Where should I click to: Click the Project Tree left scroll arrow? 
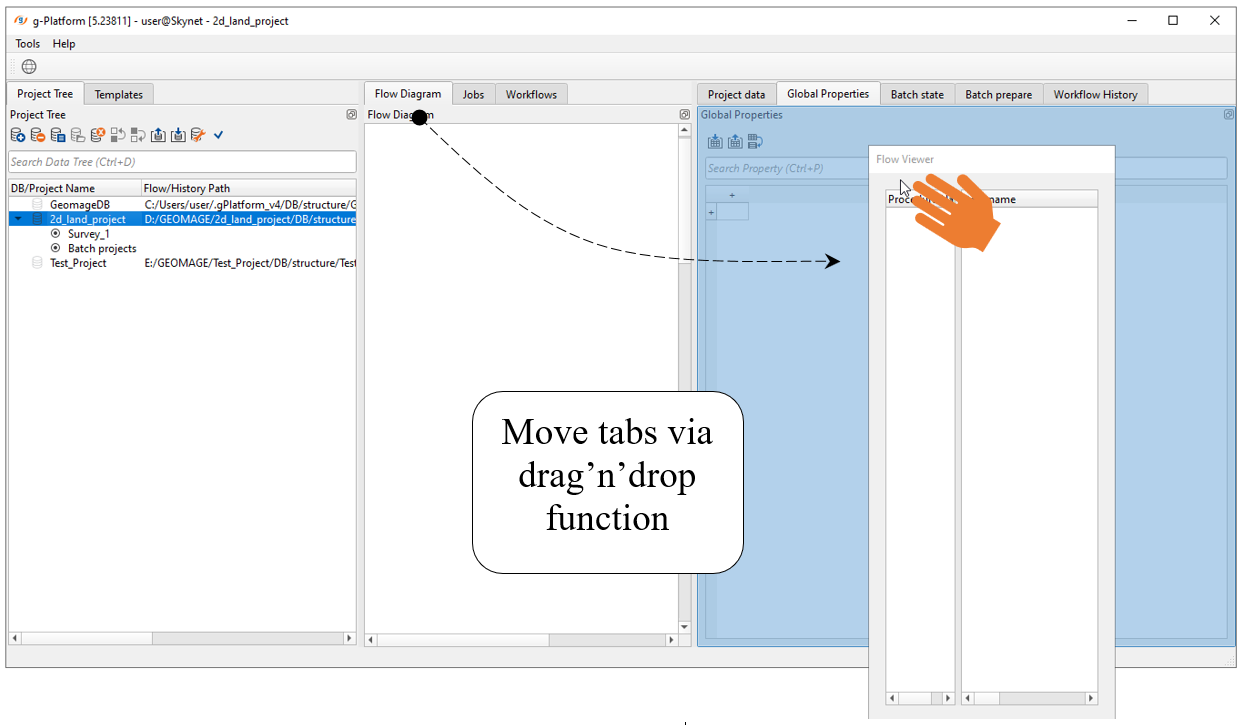click(x=14, y=638)
